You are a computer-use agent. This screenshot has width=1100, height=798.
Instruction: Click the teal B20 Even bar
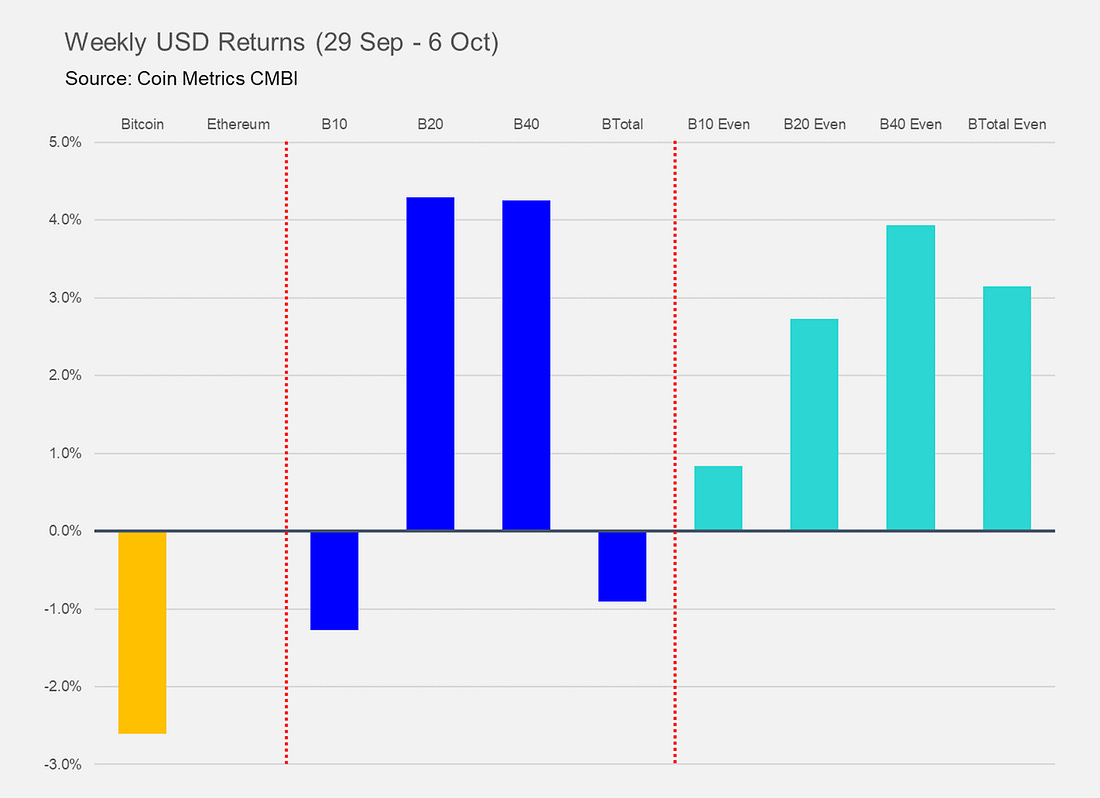click(x=814, y=425)
